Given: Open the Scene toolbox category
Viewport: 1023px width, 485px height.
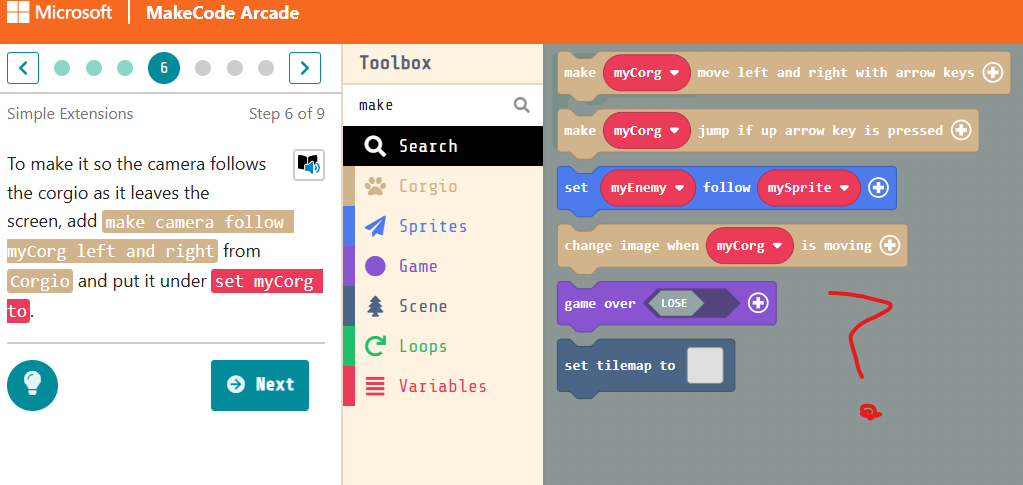Looking at the screenshot, I should click(443, 306).
